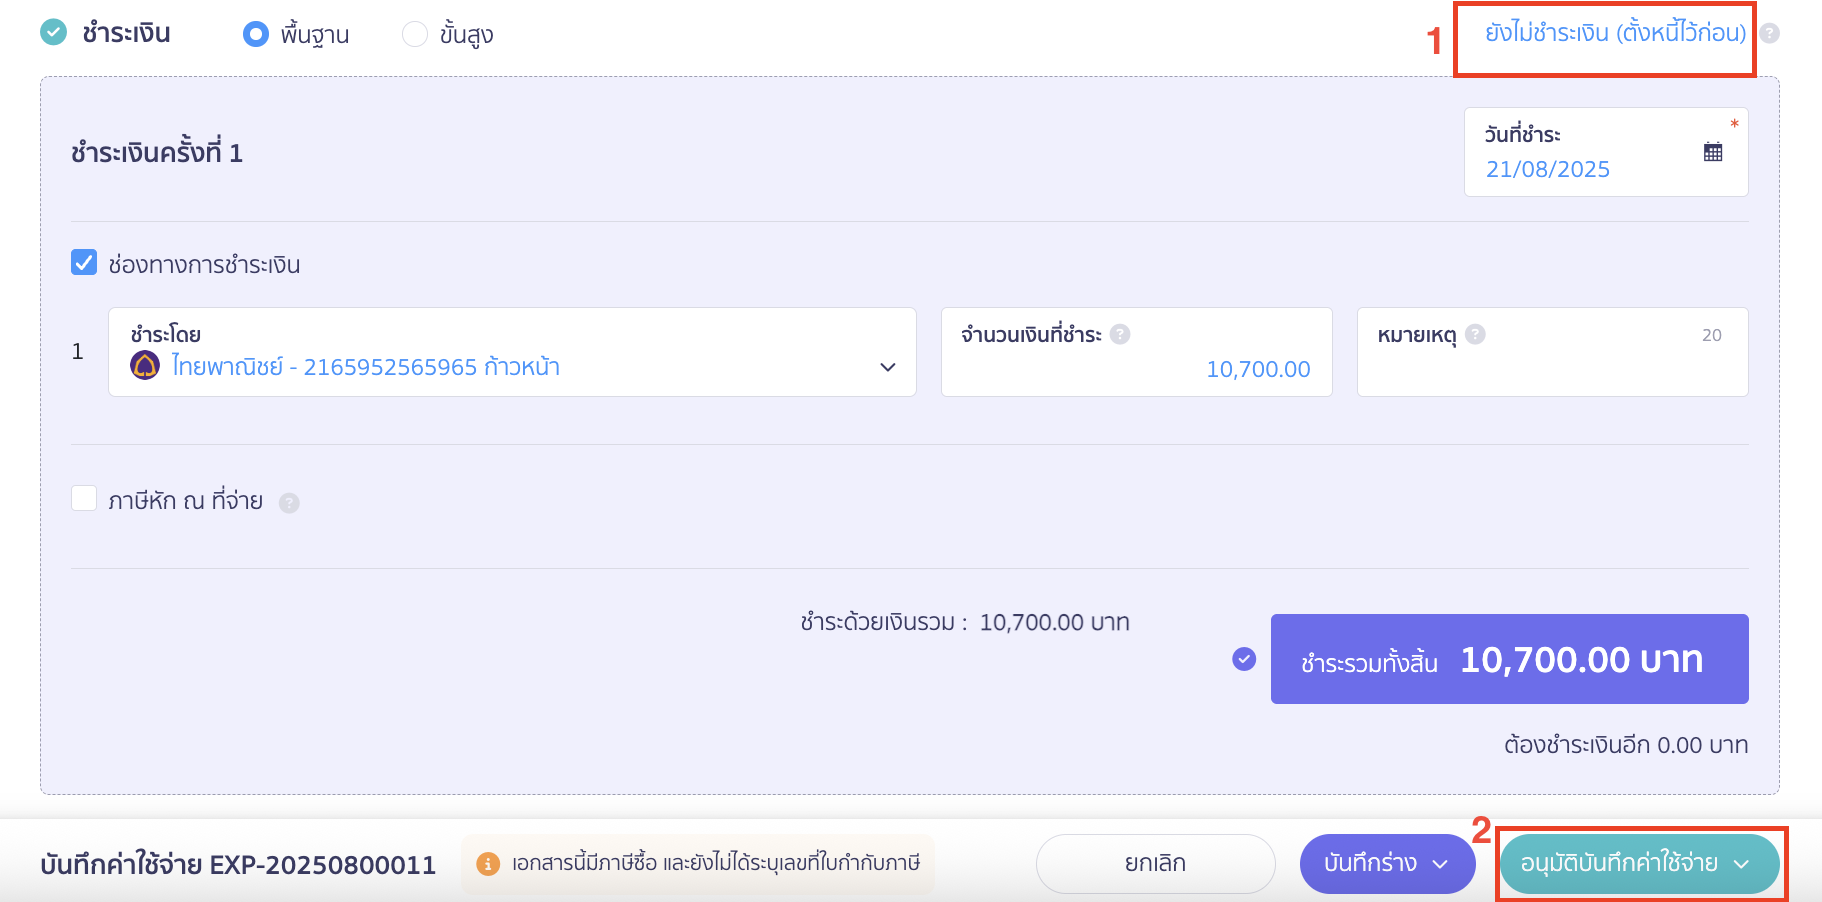Click the help icon after ยังไม่ชำระเงิน link
This screenshot has width=1822, height=902.
coord(1770,33)
